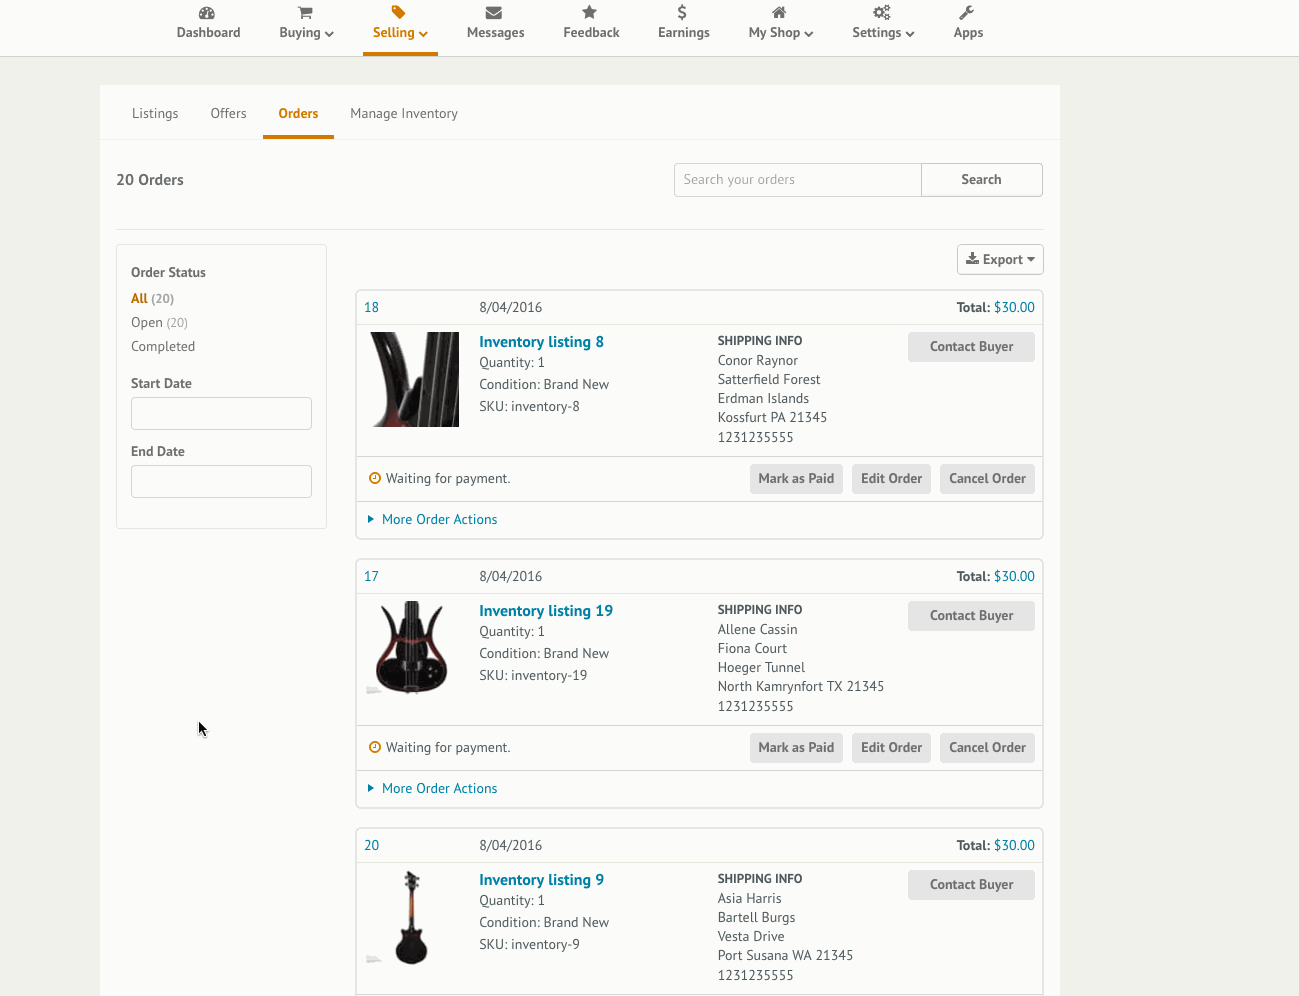
Task: Expand the Buying menu
Action: pyautogui.click(x=306, y=33)
